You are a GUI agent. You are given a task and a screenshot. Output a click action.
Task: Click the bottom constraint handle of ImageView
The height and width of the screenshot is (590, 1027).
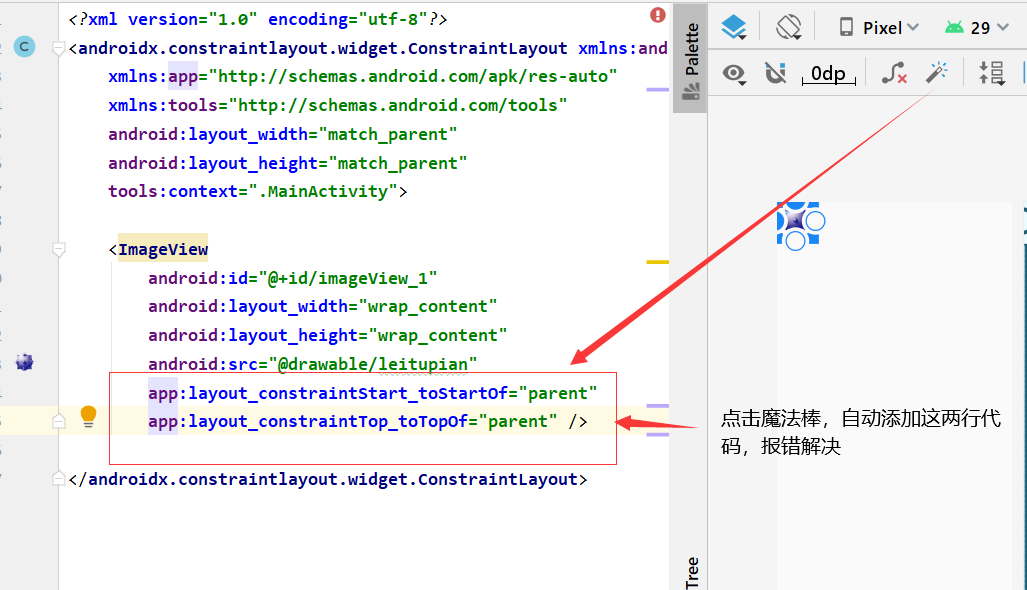click(x=795, y=241)
